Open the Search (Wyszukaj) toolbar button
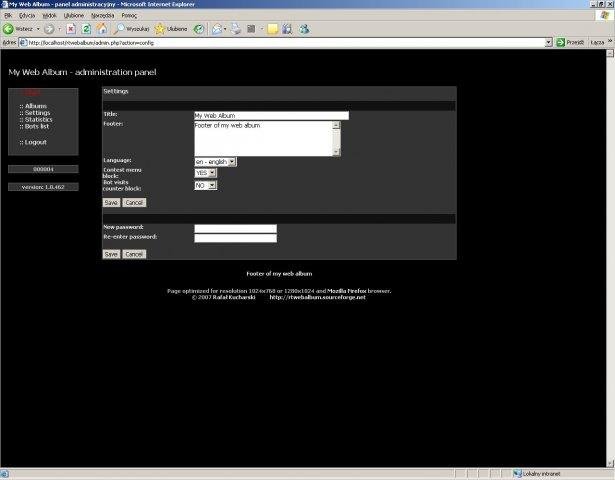This screenshot has width=615, height=480. [131, 29]
